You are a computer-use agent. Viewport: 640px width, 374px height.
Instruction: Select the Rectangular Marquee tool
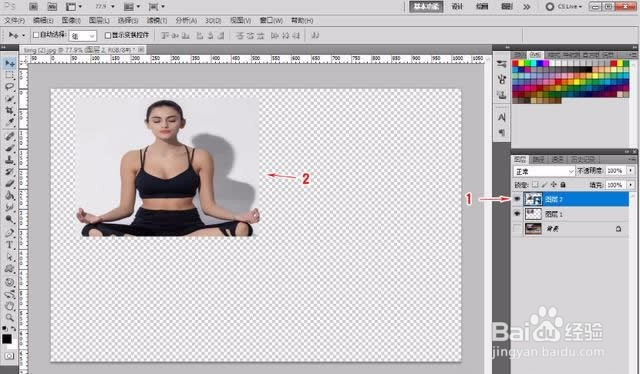tap(10, 75)
